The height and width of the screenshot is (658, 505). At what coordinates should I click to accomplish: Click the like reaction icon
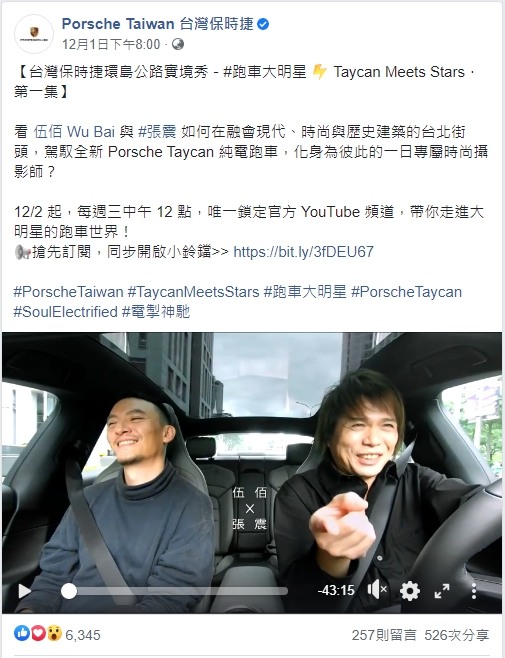[22, 633]
